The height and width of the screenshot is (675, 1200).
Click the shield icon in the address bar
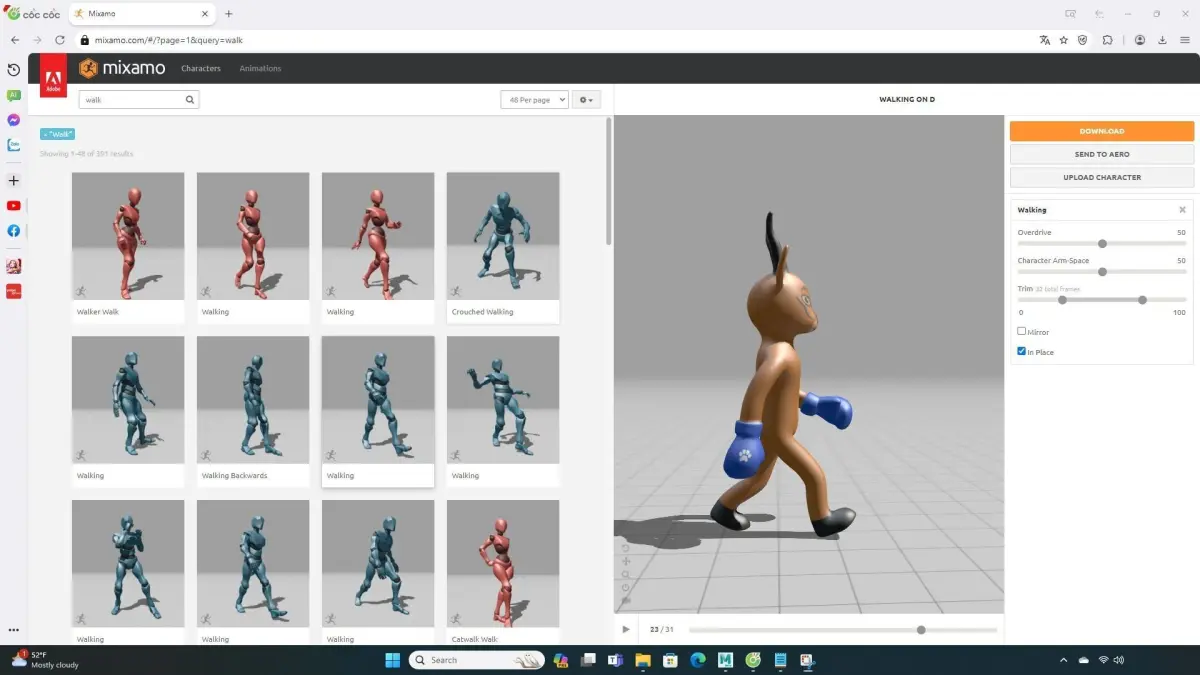[1083, 40]
